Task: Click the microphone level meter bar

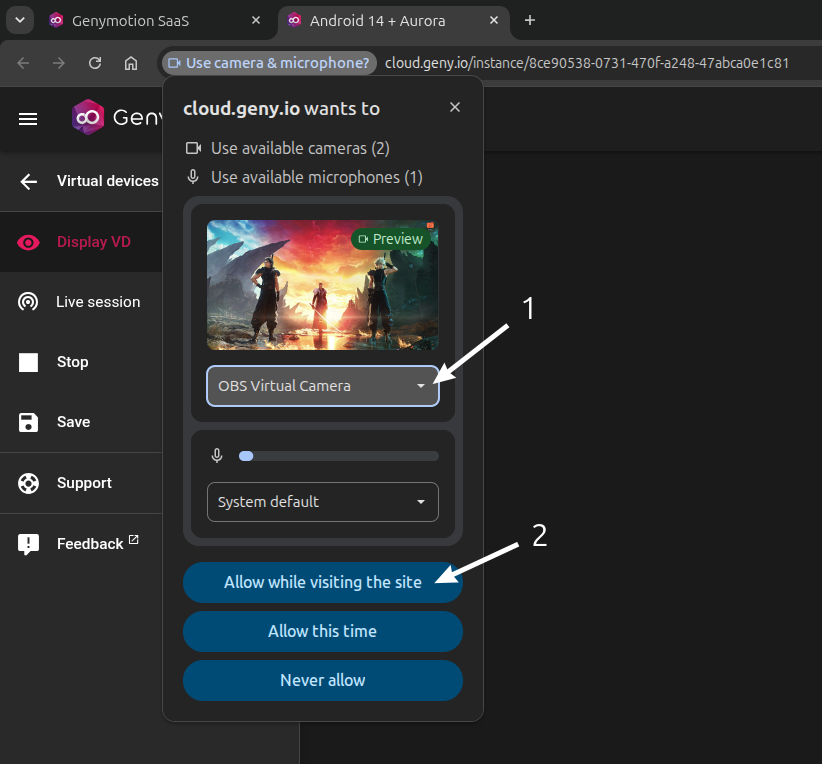Action: [x=339, y=456]
